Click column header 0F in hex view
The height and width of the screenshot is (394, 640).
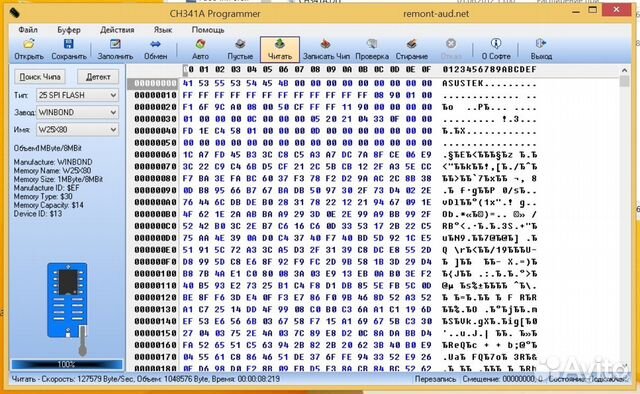[x=427, y=69]
